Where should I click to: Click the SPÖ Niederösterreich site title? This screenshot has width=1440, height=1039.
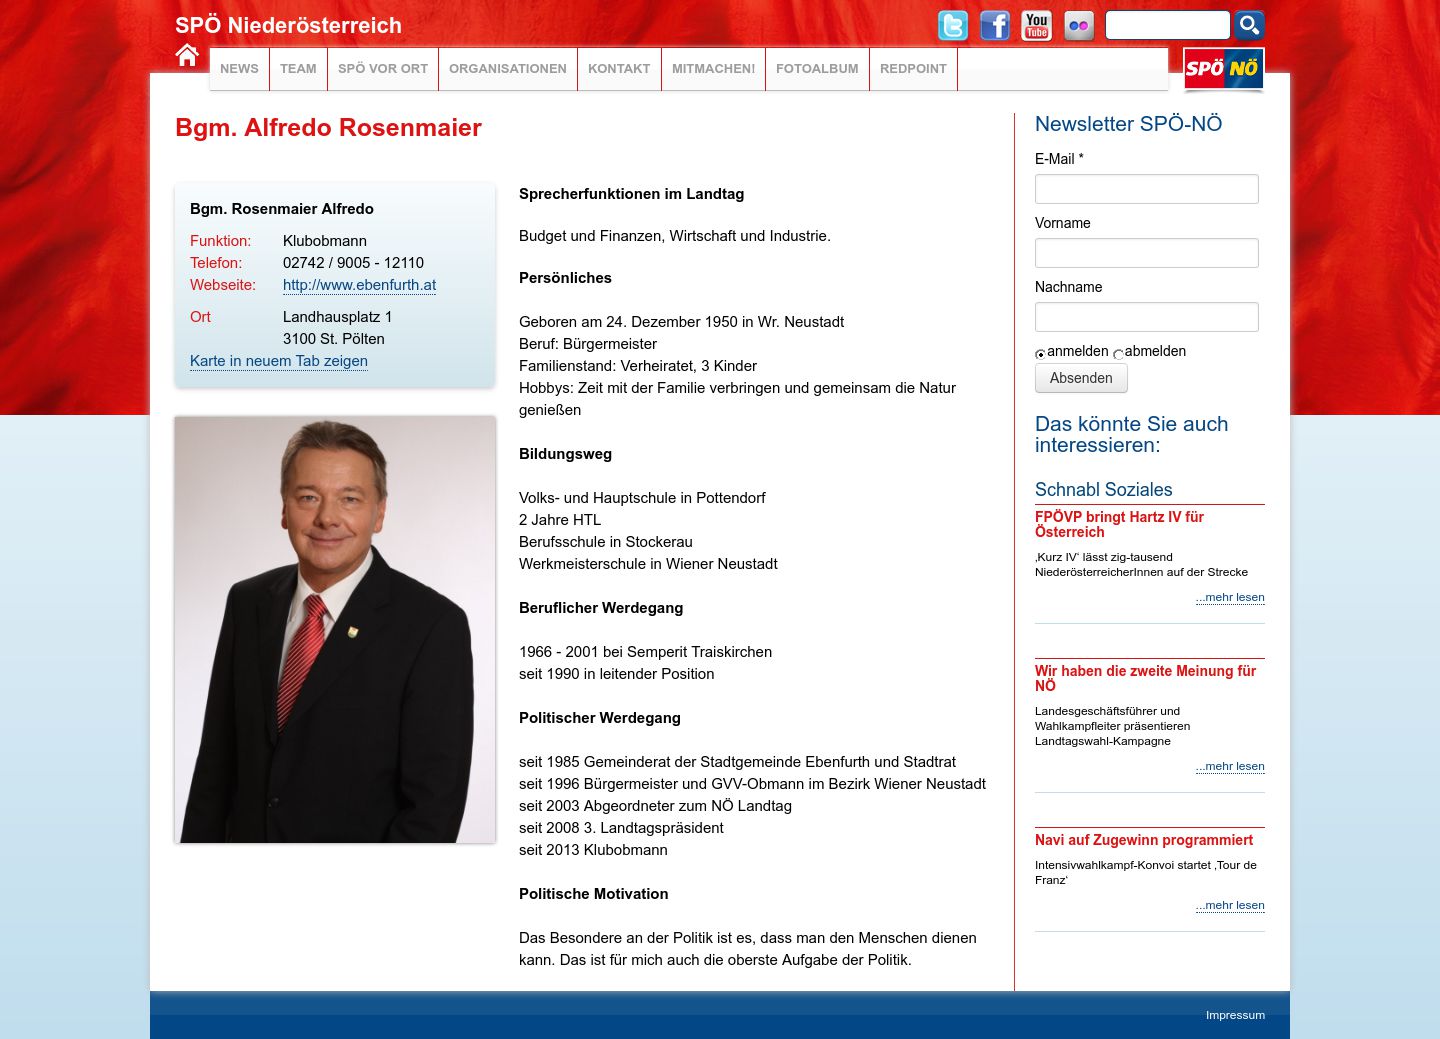coord(288,26)
